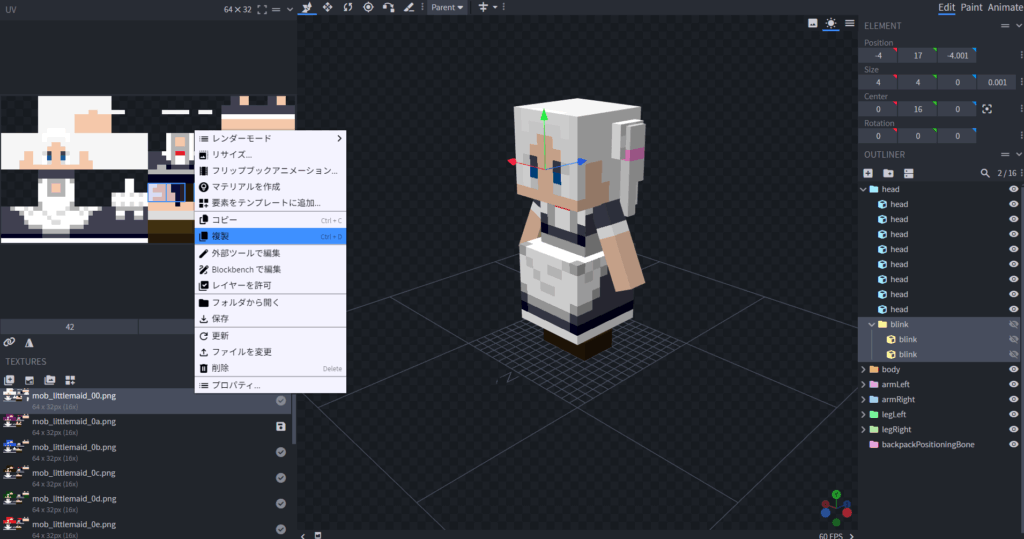Open the Parent transform space dropdown
This screenshot has height=539, width=1024.
pyautogui.click(x=447, y=8)
